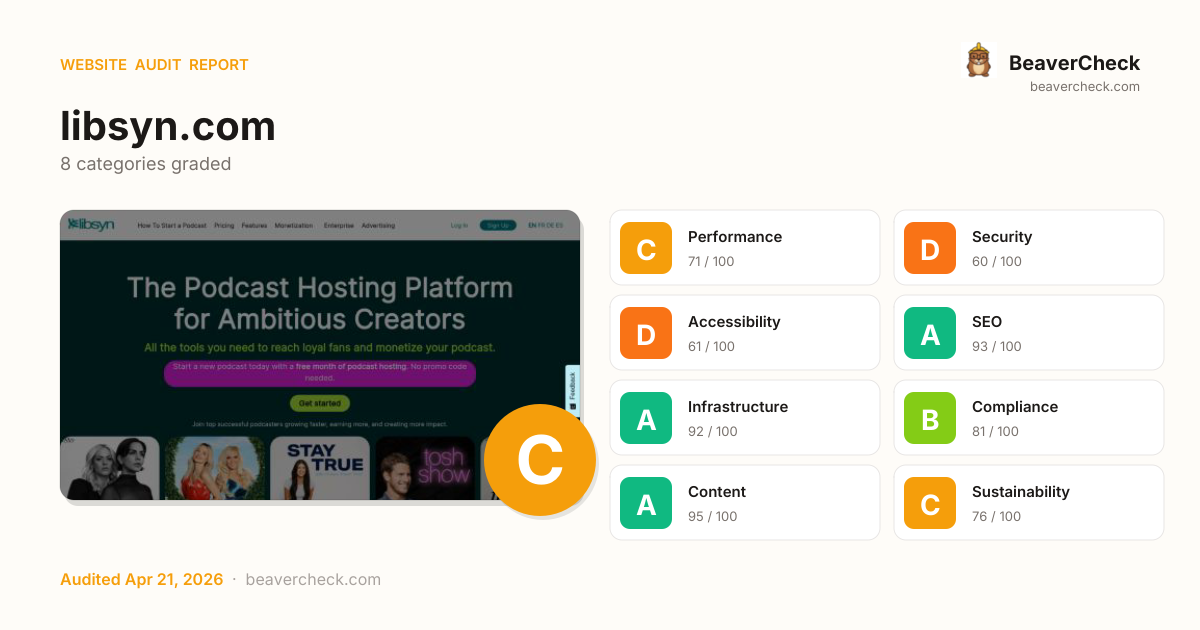The image size is (1200, 630).
Task: Click the Security grade D badge
Action: click(x=930, y=248)
